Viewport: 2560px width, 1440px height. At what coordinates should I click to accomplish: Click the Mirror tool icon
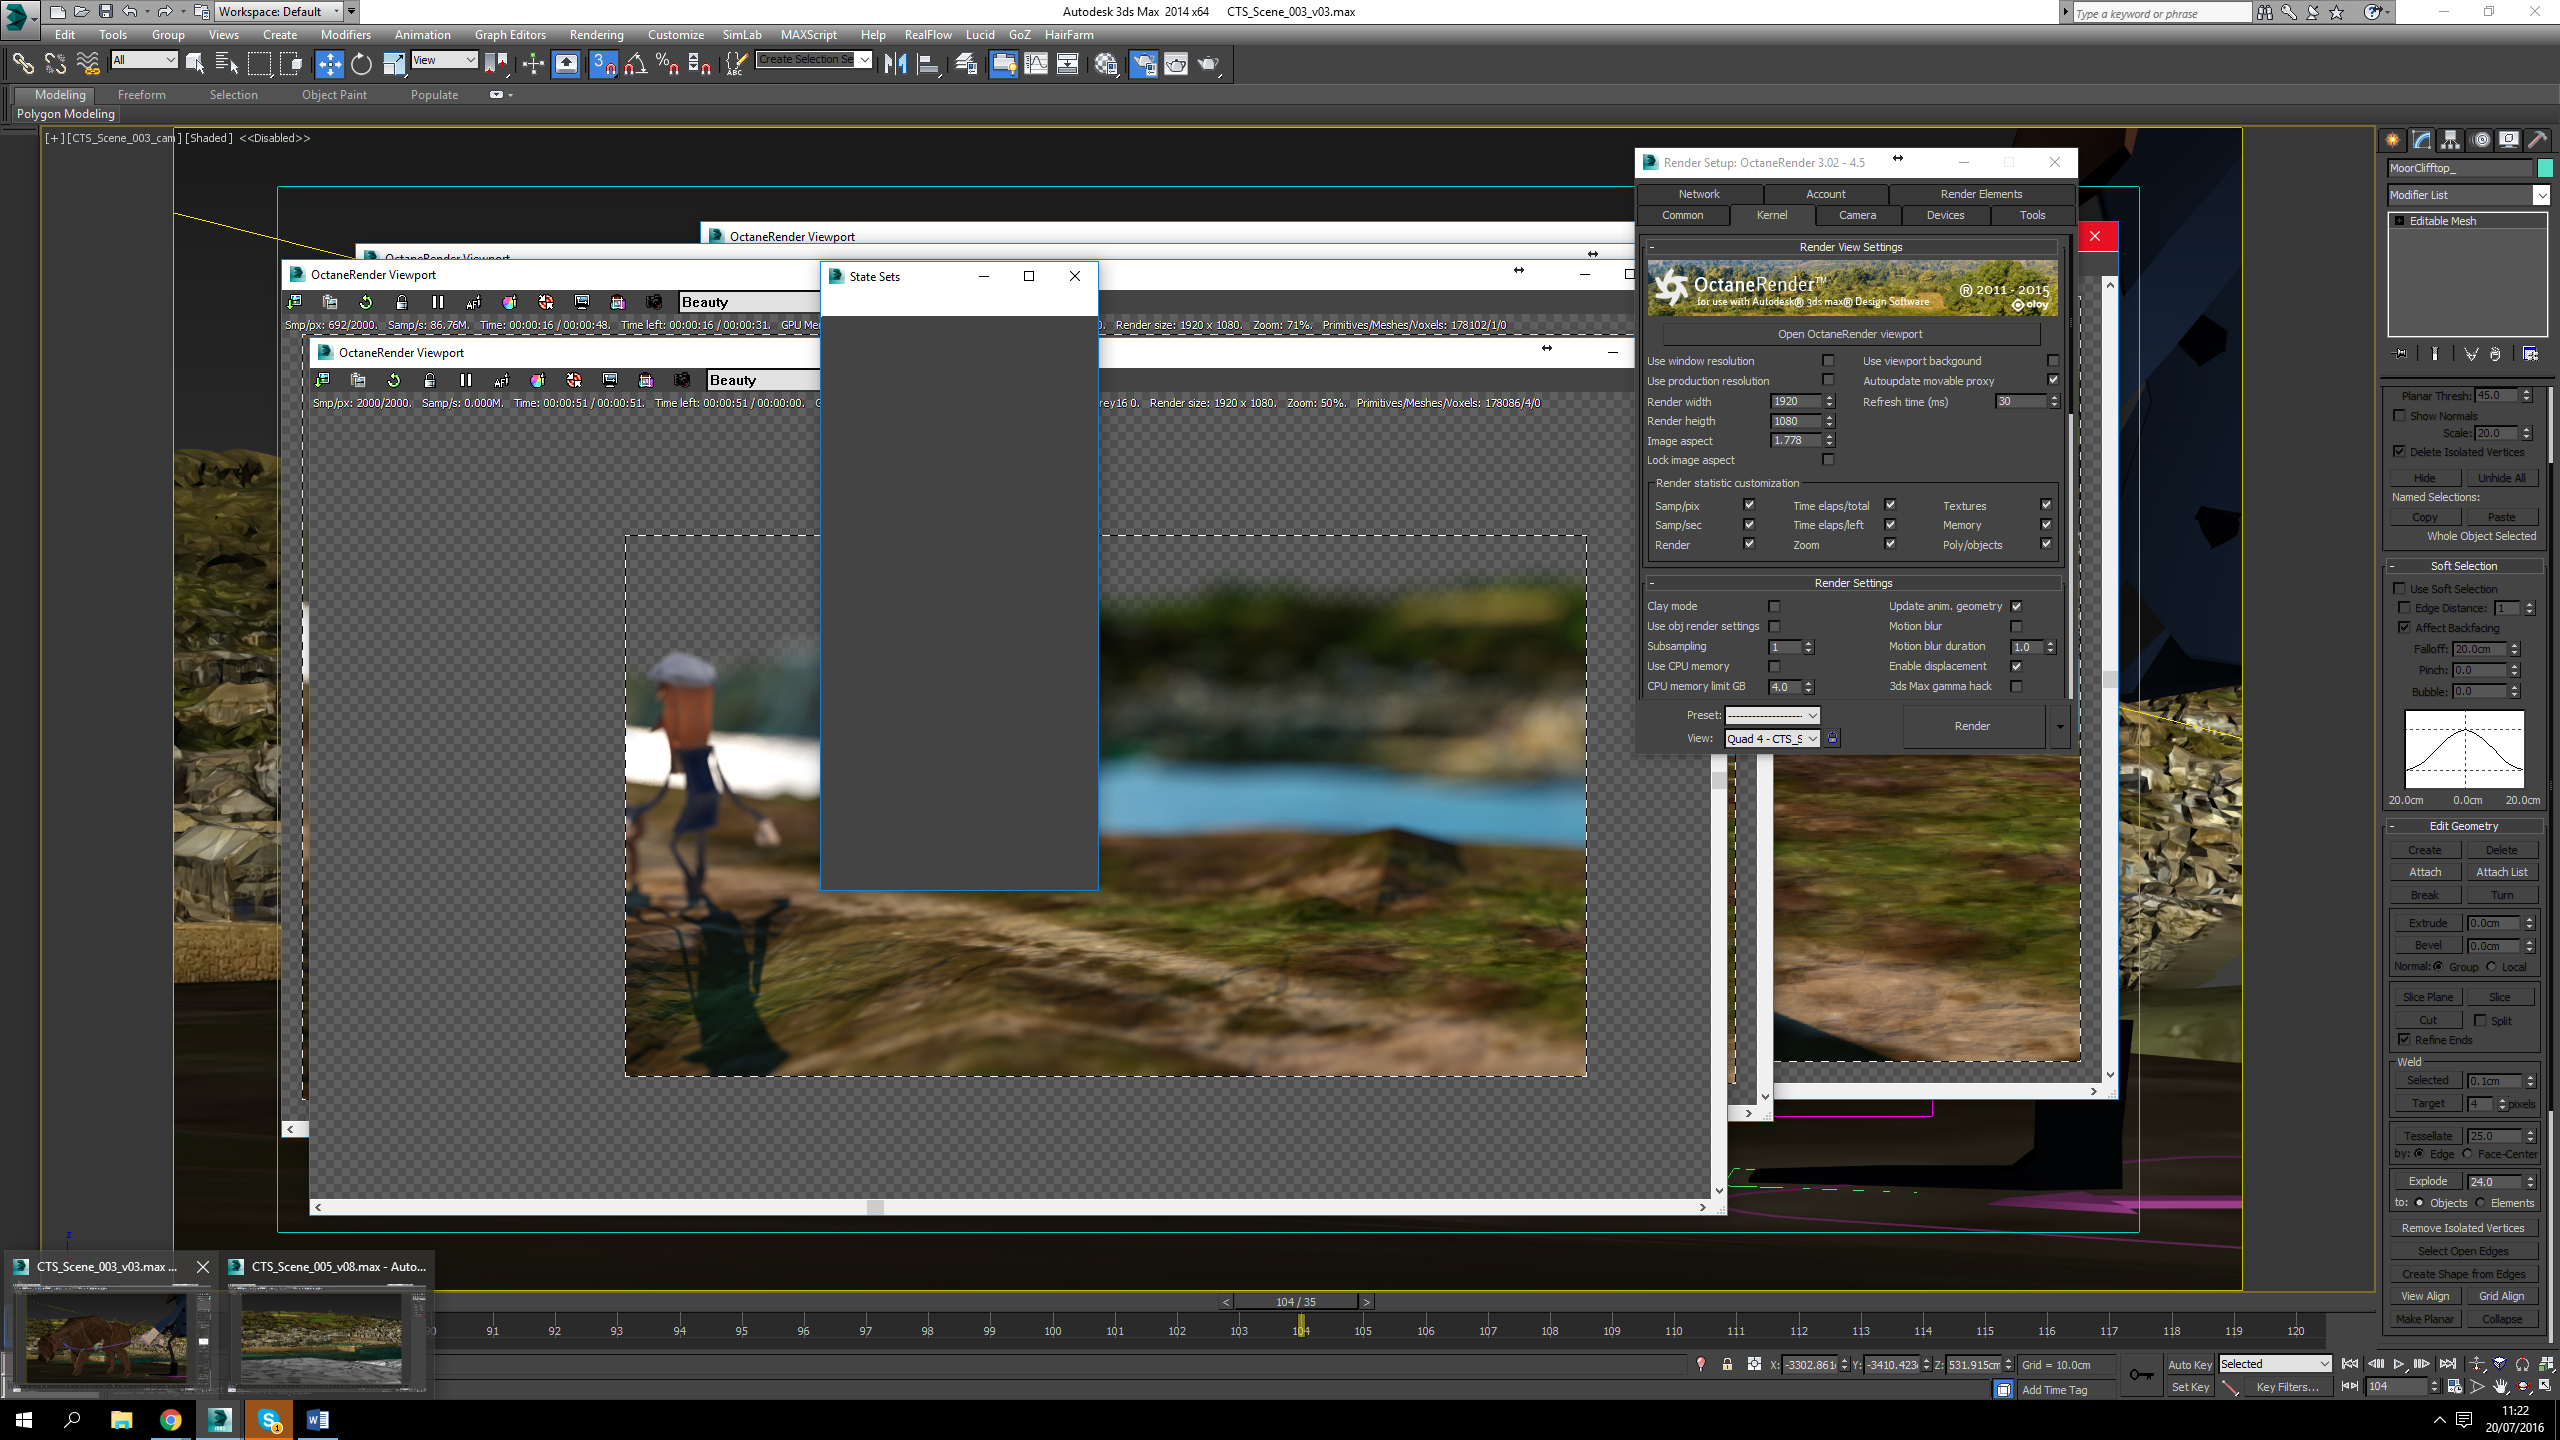tap(895, 64)
